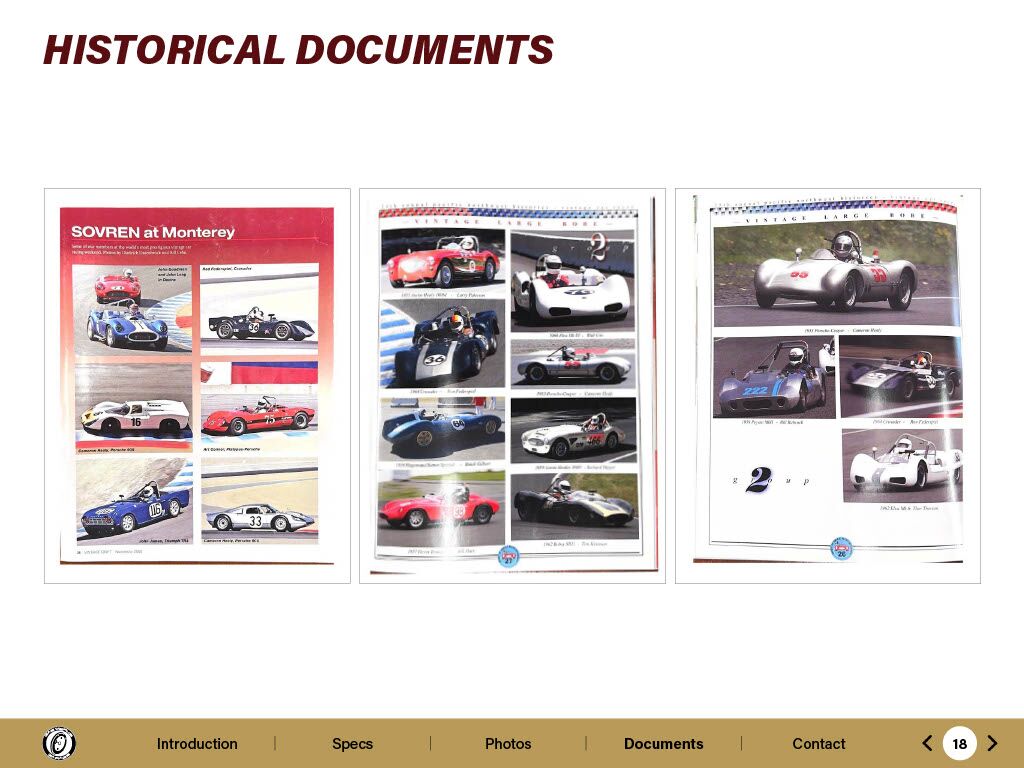Select the Documents navigation item
The height and width of the screenshot is (768, 1024).
pos(663,743)
